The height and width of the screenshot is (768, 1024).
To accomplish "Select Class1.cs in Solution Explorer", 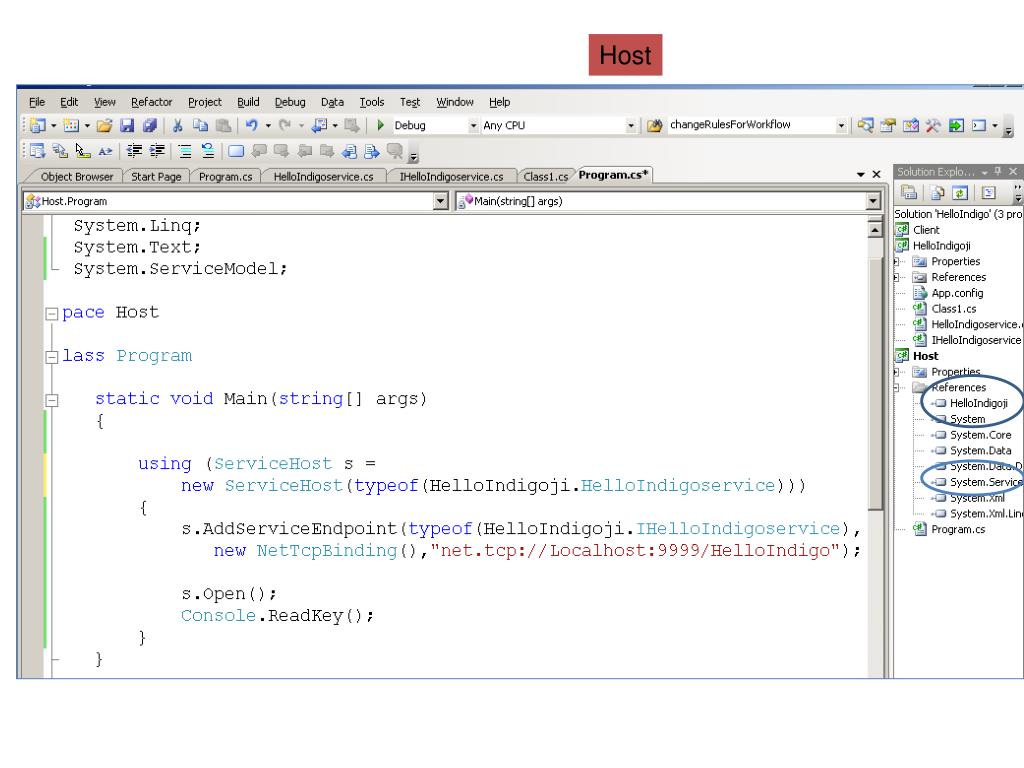I will pos(953,309).
